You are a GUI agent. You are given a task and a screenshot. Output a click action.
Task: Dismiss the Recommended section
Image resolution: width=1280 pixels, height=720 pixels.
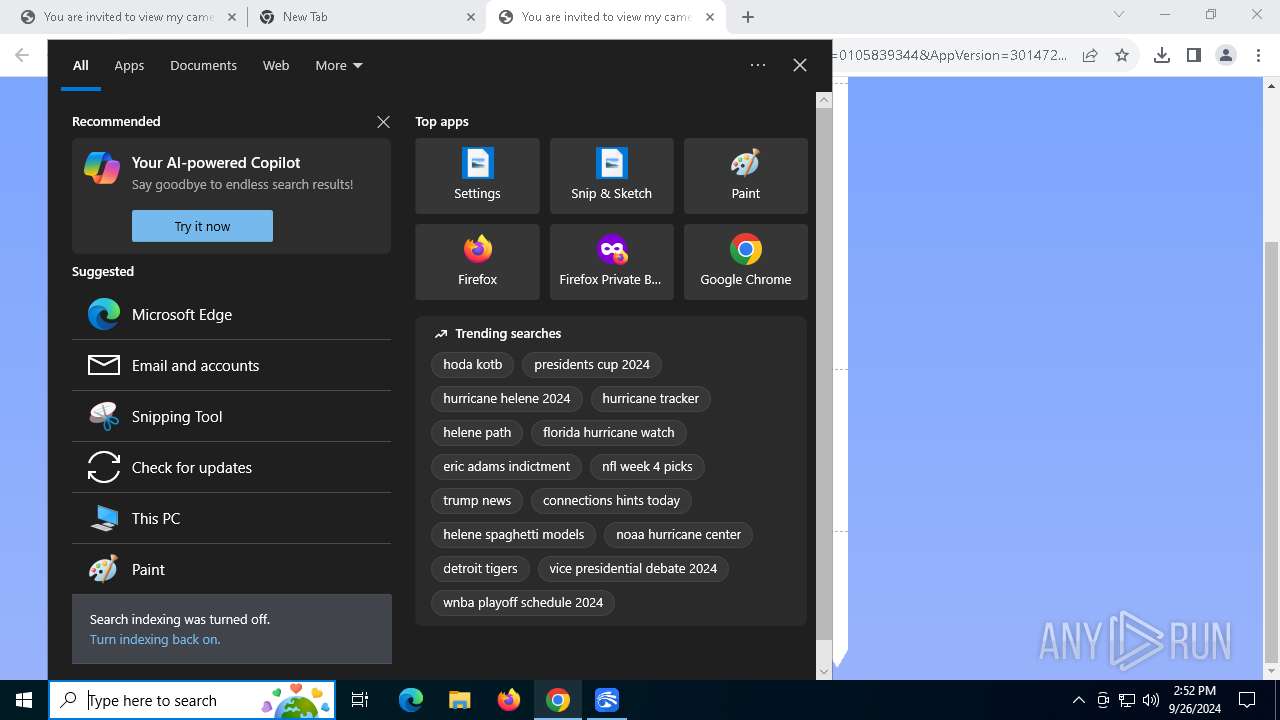pos(383,121)
